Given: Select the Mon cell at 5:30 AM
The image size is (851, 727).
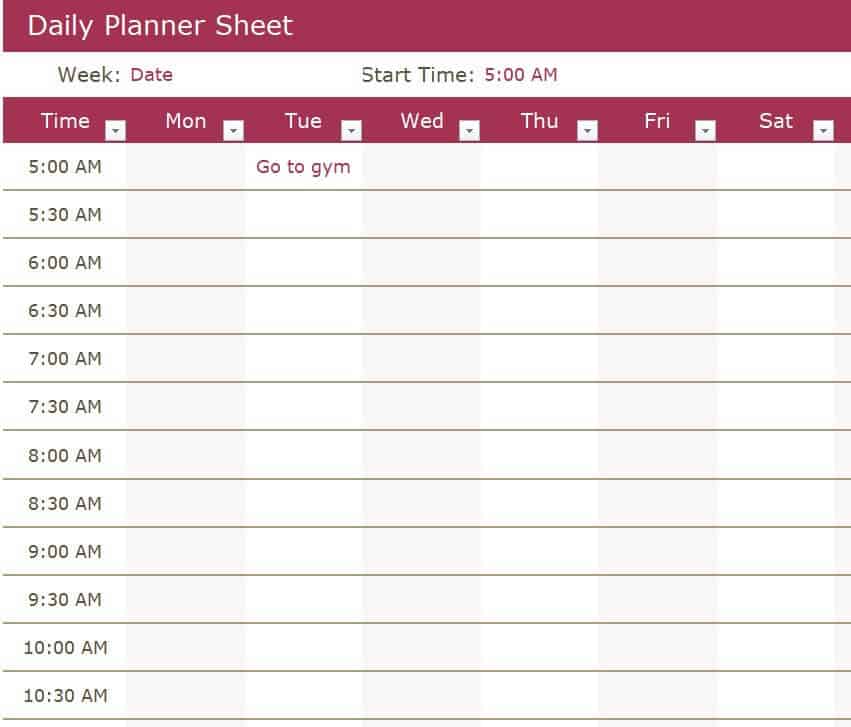Looking at the screenshot, I should 186,215.
